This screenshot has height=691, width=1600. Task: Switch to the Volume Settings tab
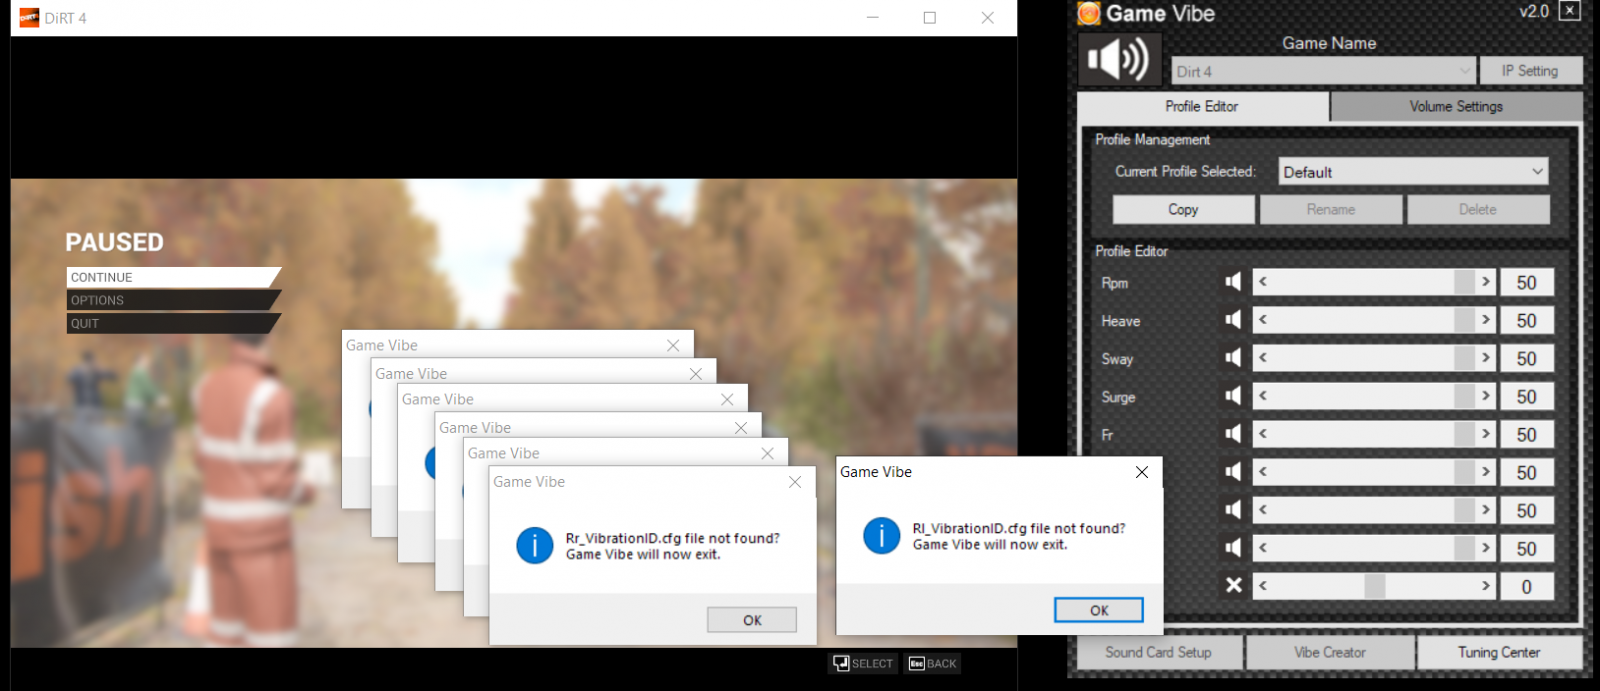coord(1456,106)
